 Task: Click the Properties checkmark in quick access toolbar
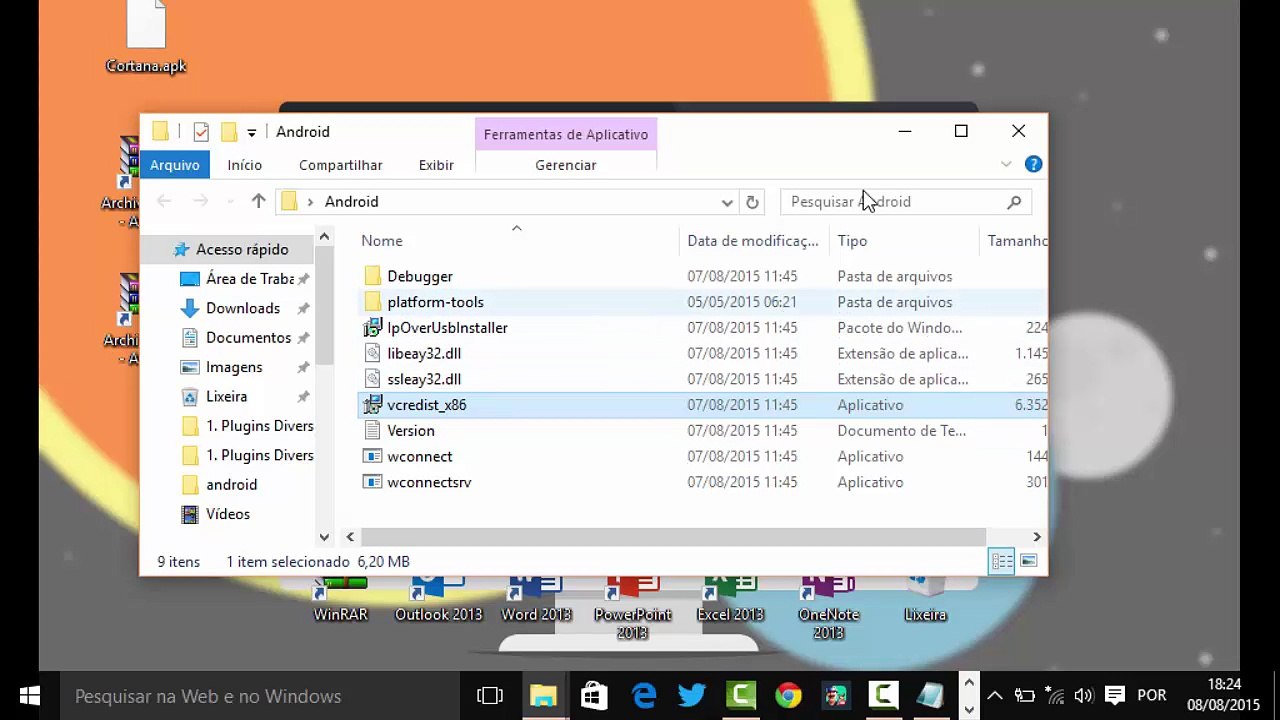[201, 132]
